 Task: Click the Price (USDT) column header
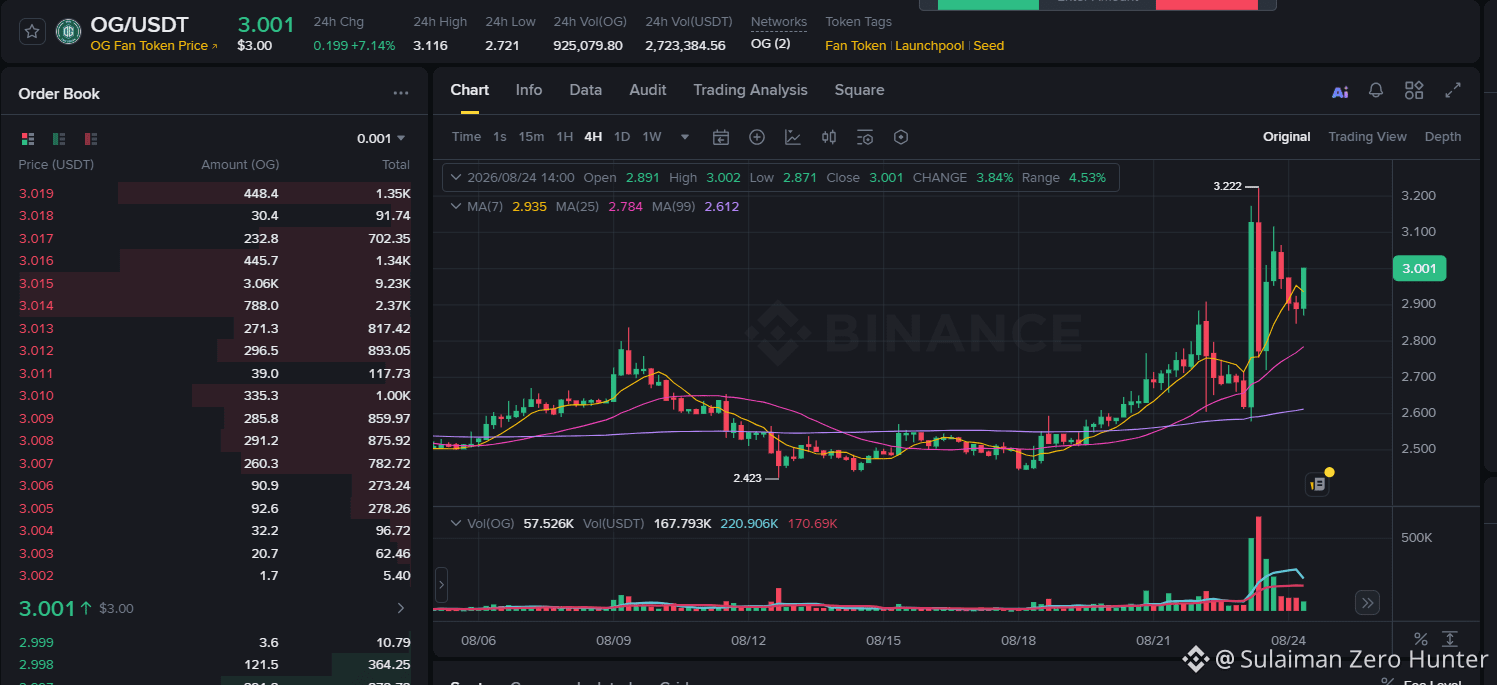coord(56,165)
